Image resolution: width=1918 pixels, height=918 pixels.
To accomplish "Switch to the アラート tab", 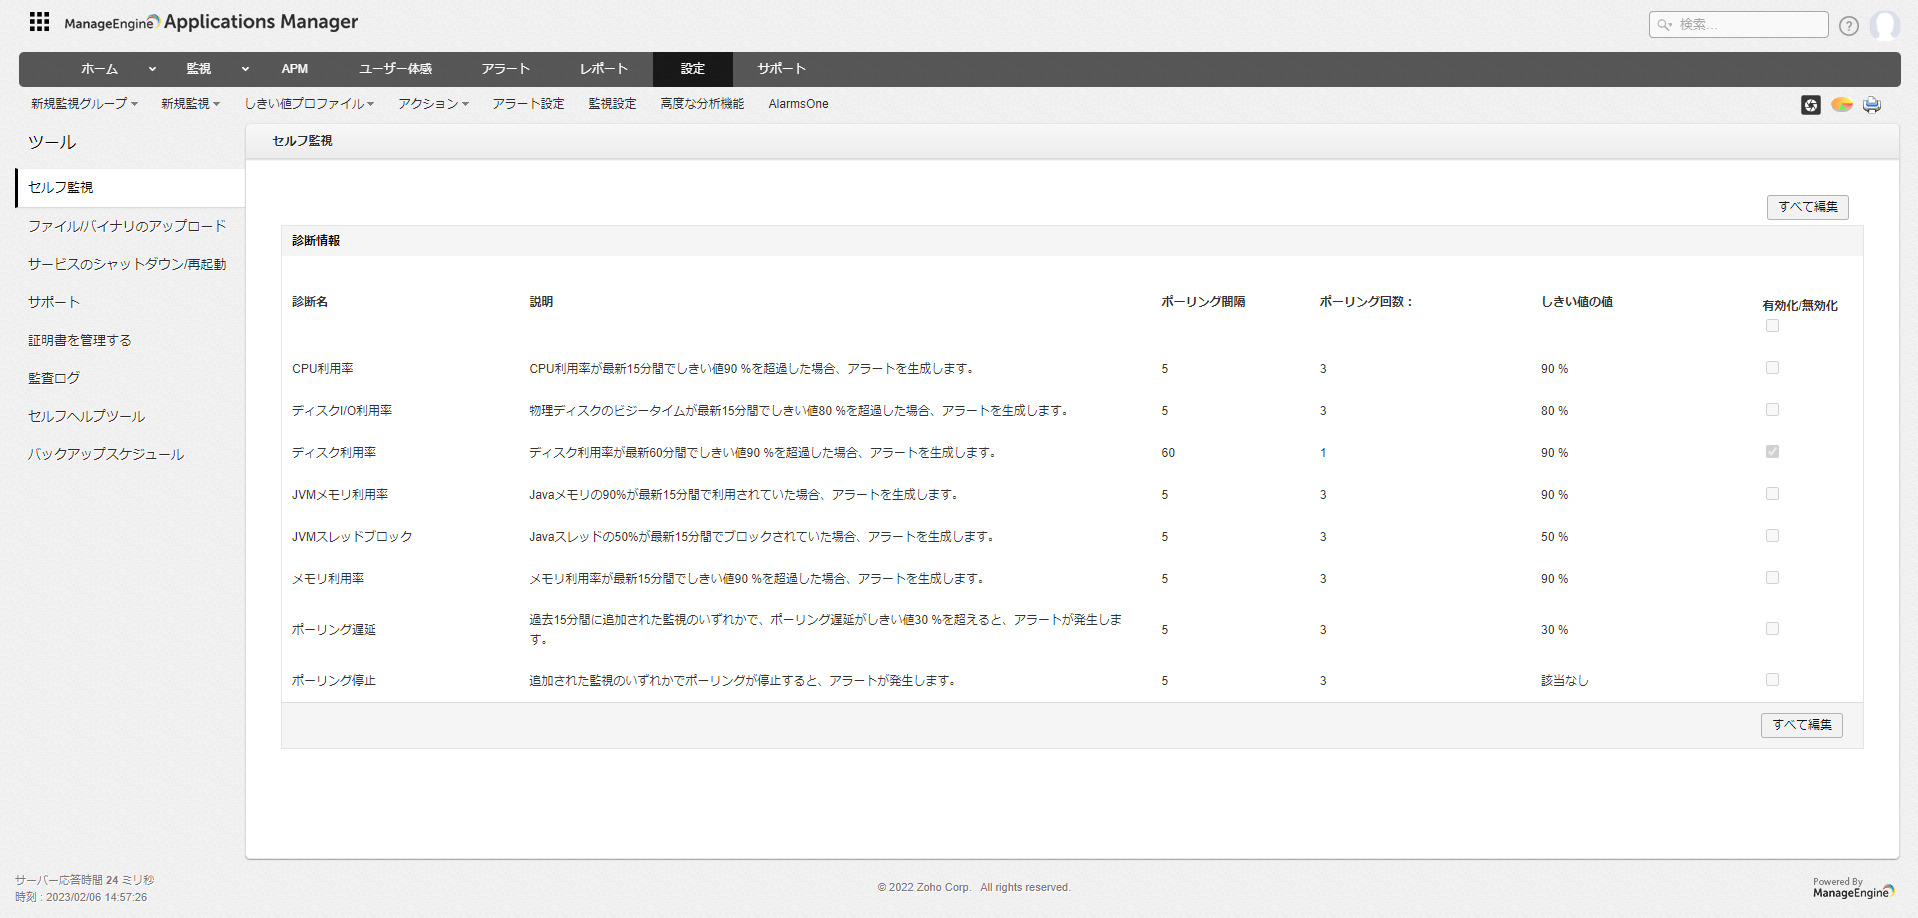I will [505, 69].
